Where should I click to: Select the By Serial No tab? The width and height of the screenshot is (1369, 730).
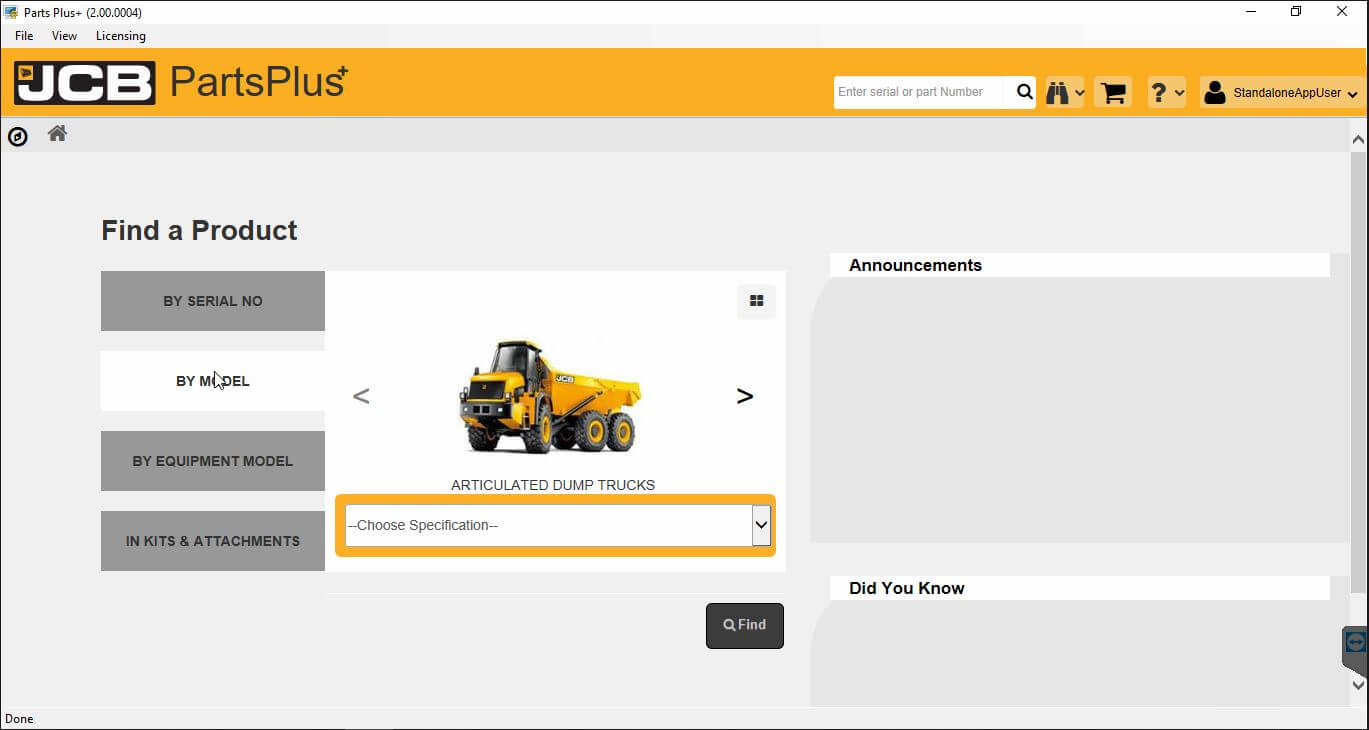213,301
